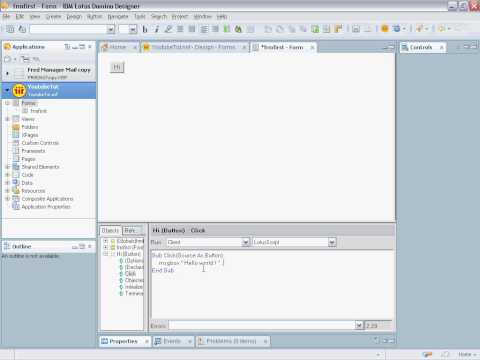This screenshot has height=360, width=480.
Task: Switch to the Events panel tab
Action: tap(172, 341)
